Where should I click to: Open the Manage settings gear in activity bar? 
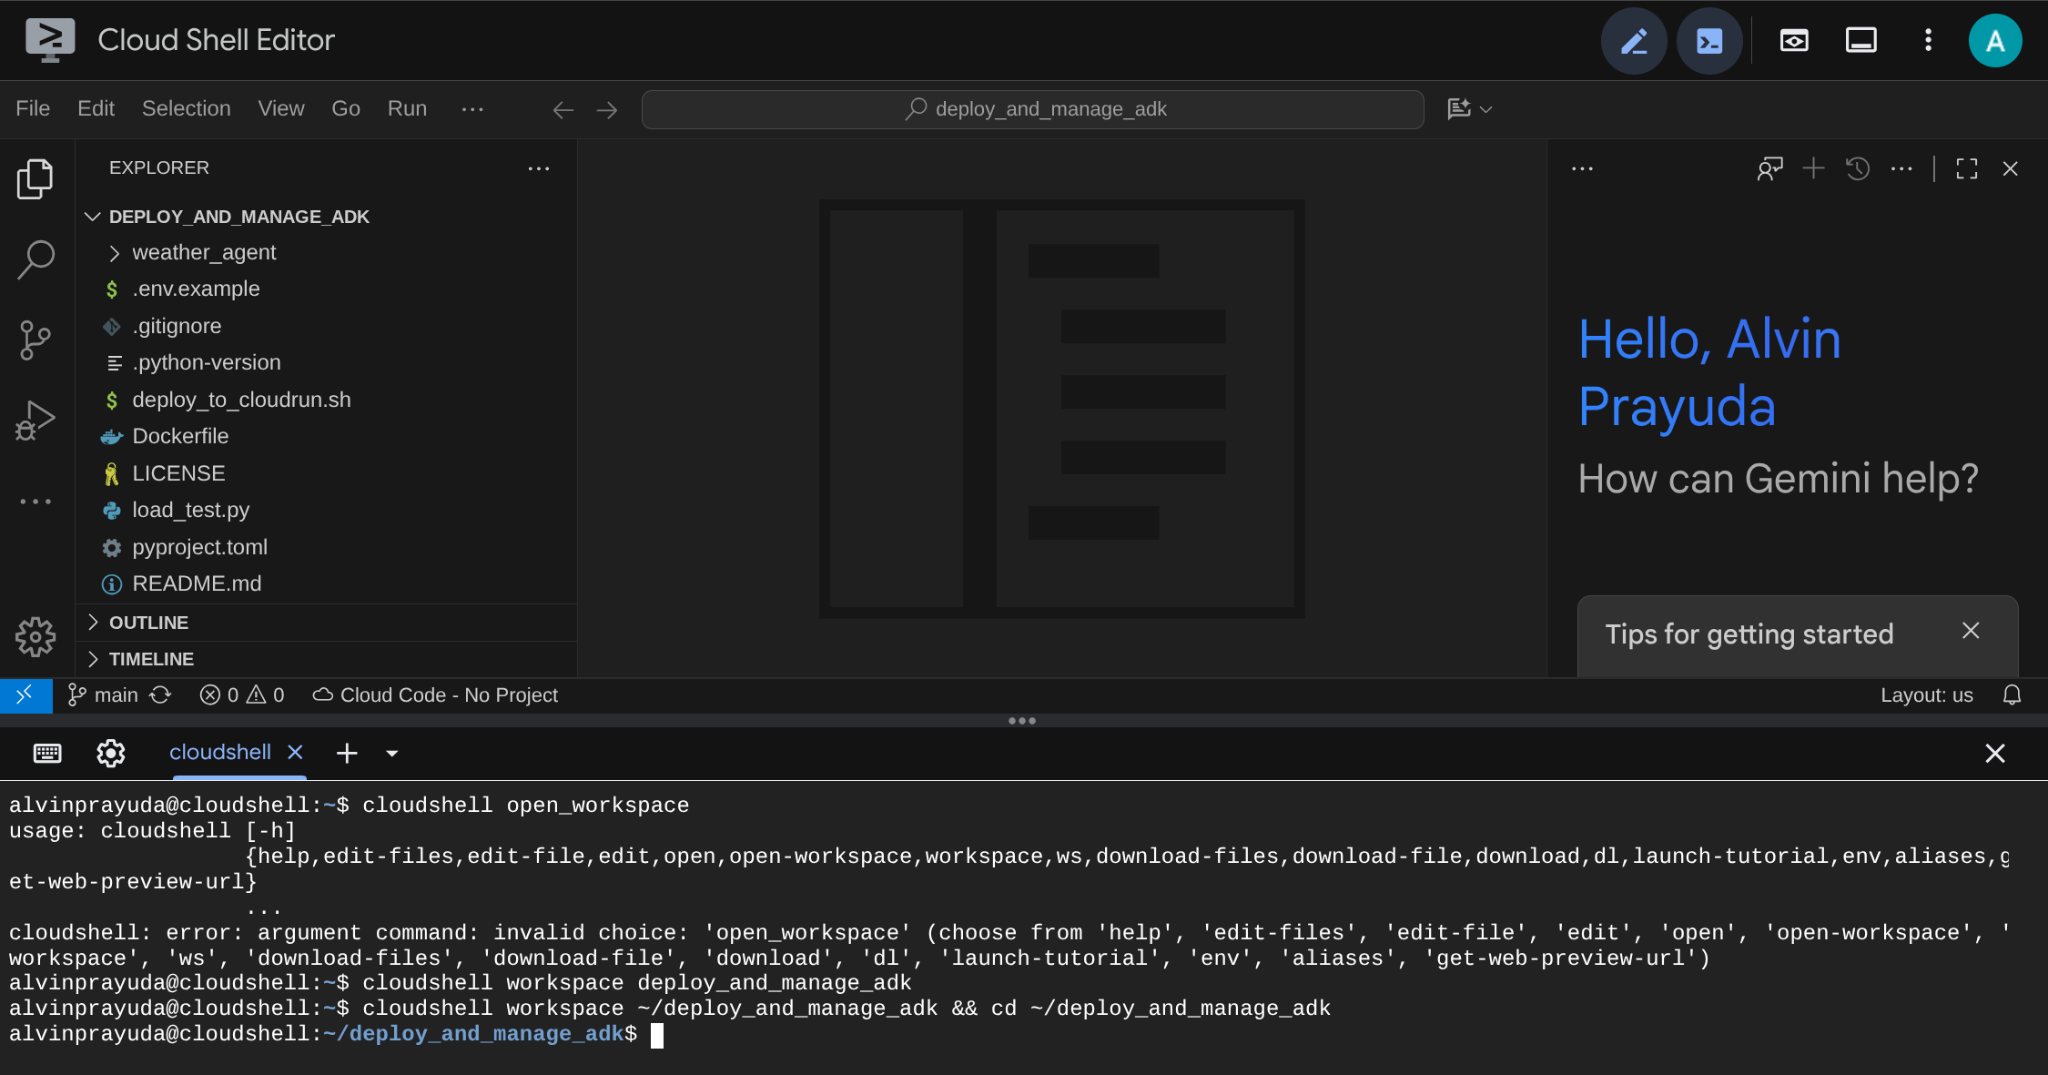[36, 636]
